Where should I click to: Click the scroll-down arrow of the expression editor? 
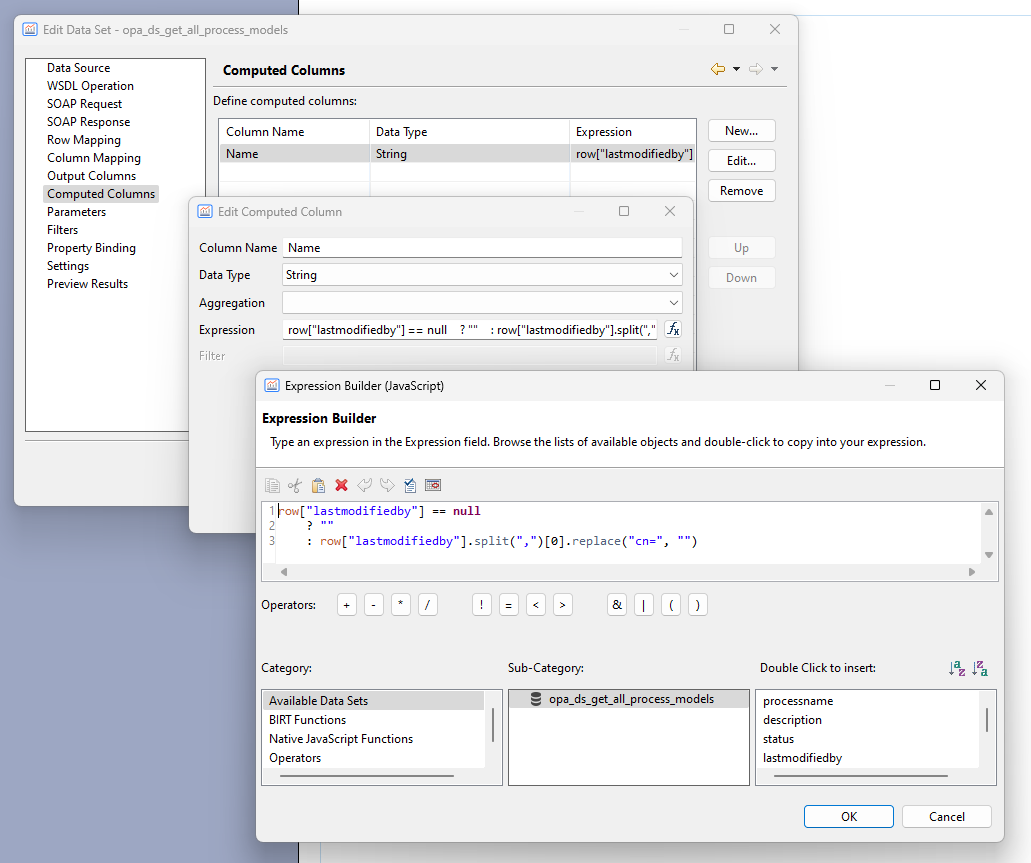tap(989, 555)
